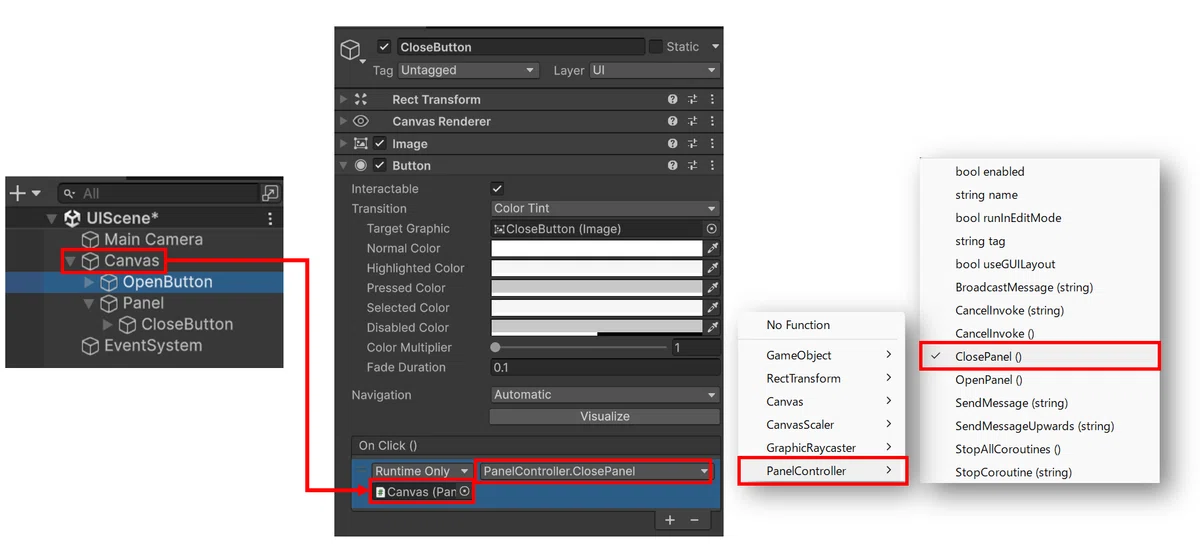Open presets for Canvas Renderer component
Screen dimensions: 1200x553
pos(693,121)
